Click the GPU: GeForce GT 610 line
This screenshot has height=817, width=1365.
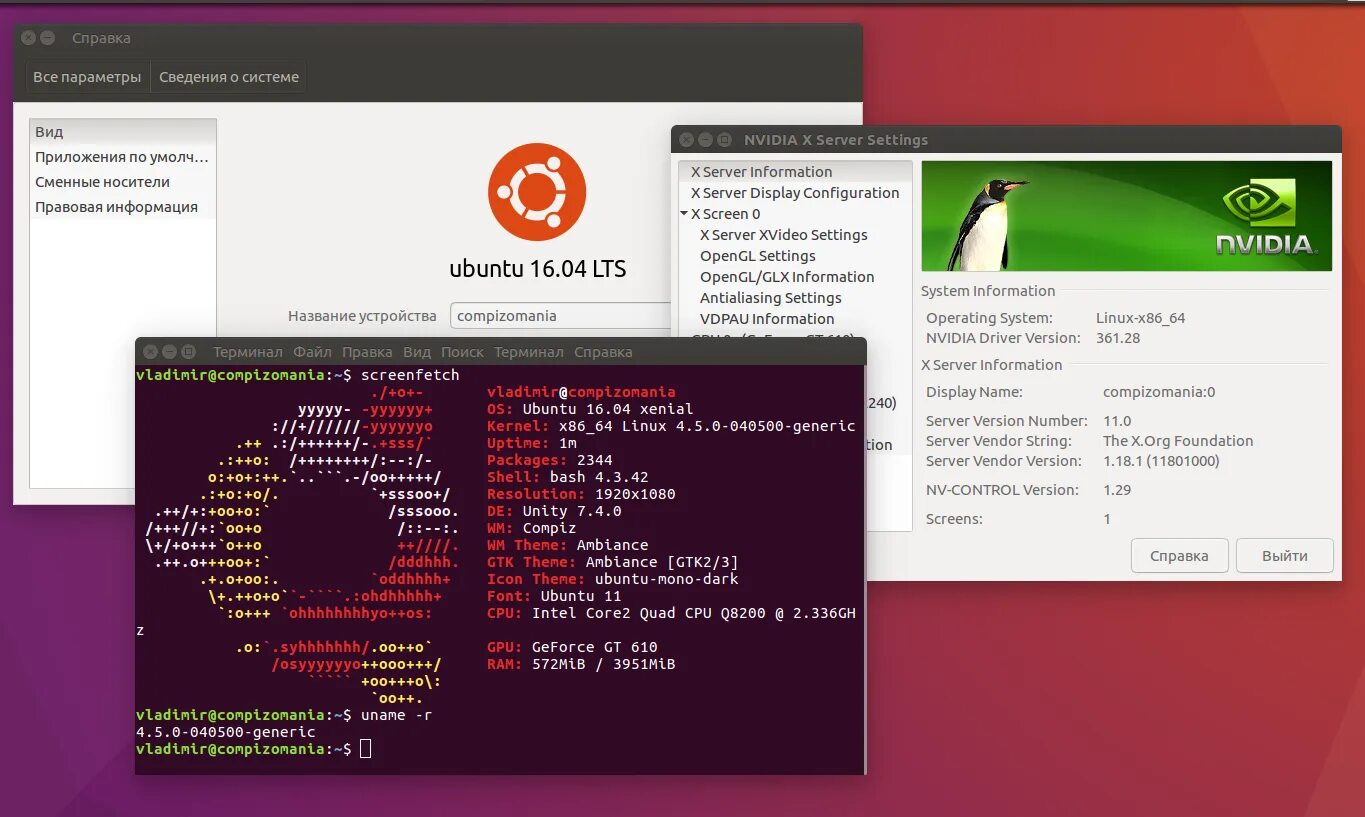572,647
